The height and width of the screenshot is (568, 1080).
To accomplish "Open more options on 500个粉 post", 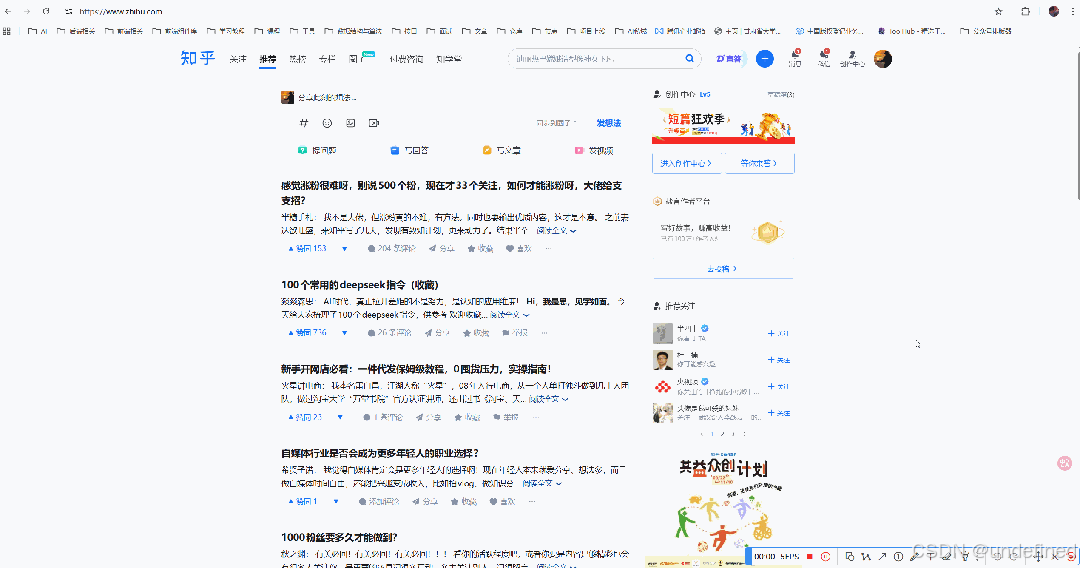I will [x=548, y=249].
